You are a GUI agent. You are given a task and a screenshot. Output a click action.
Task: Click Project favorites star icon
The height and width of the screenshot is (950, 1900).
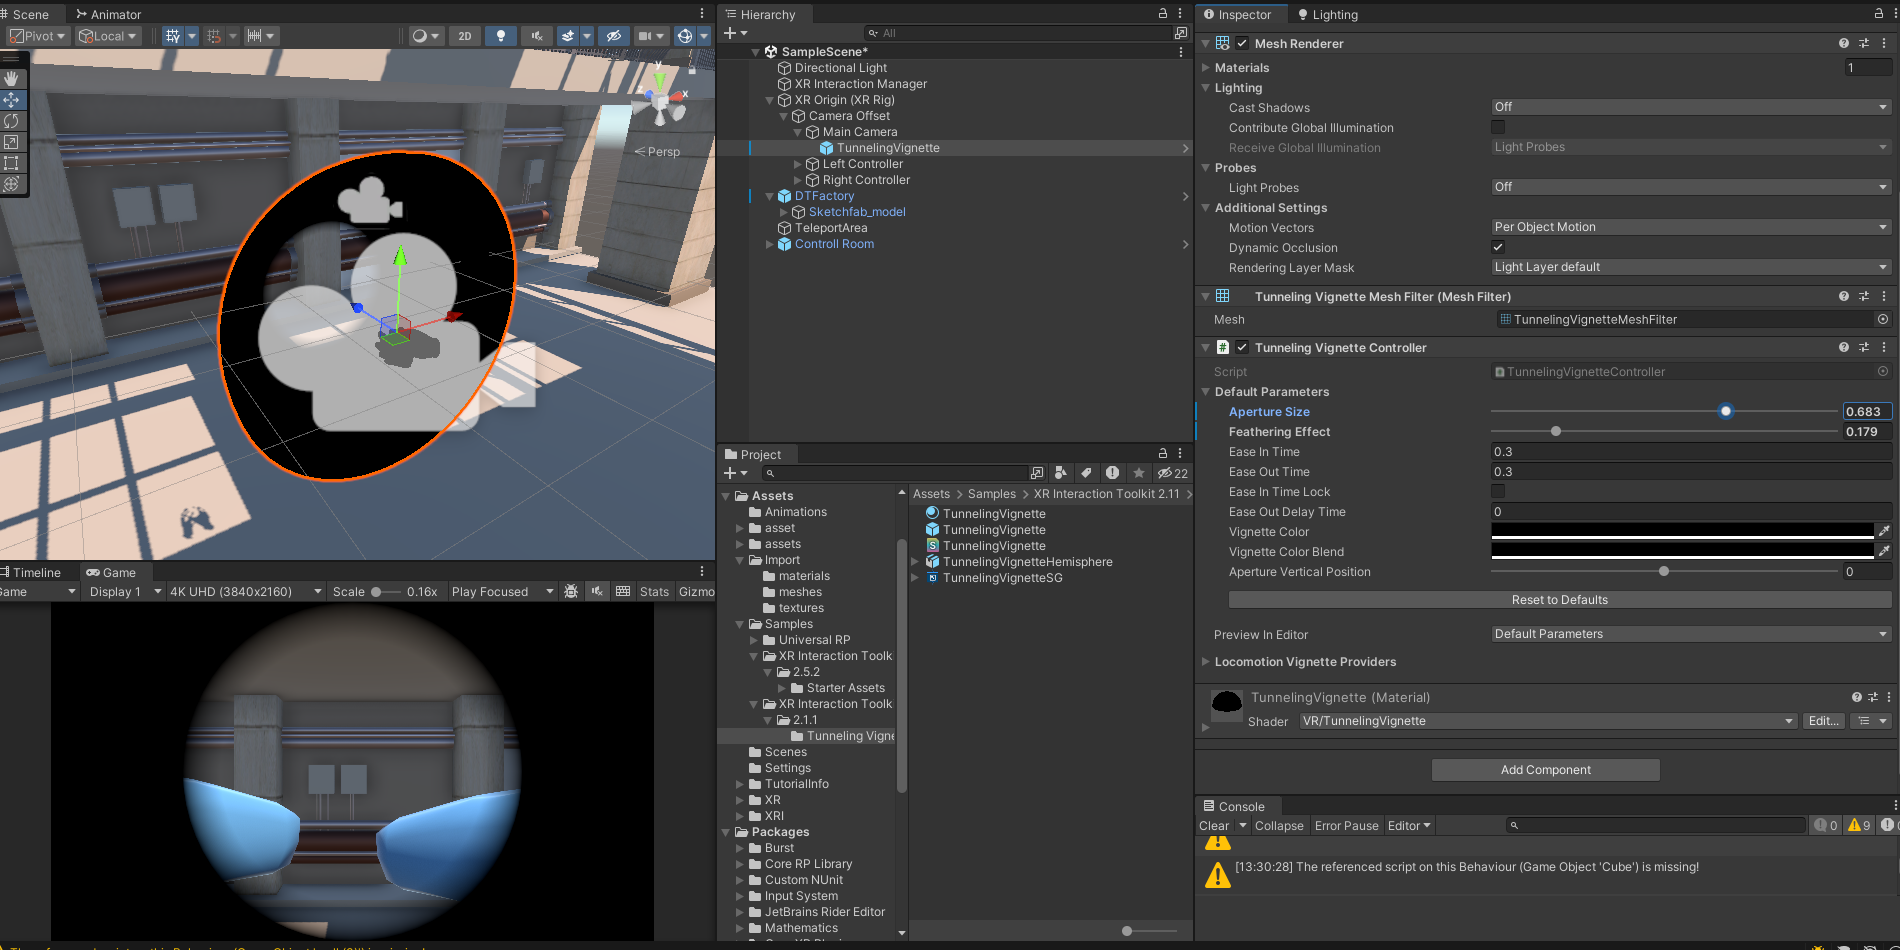pos(1138,472)
